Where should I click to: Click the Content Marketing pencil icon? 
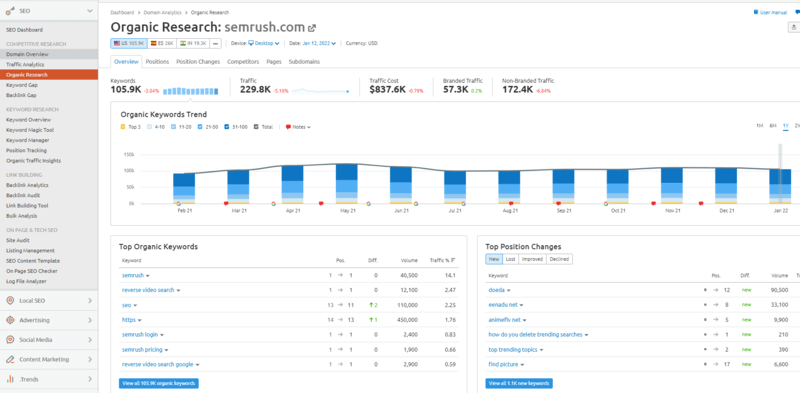(10, 359)
